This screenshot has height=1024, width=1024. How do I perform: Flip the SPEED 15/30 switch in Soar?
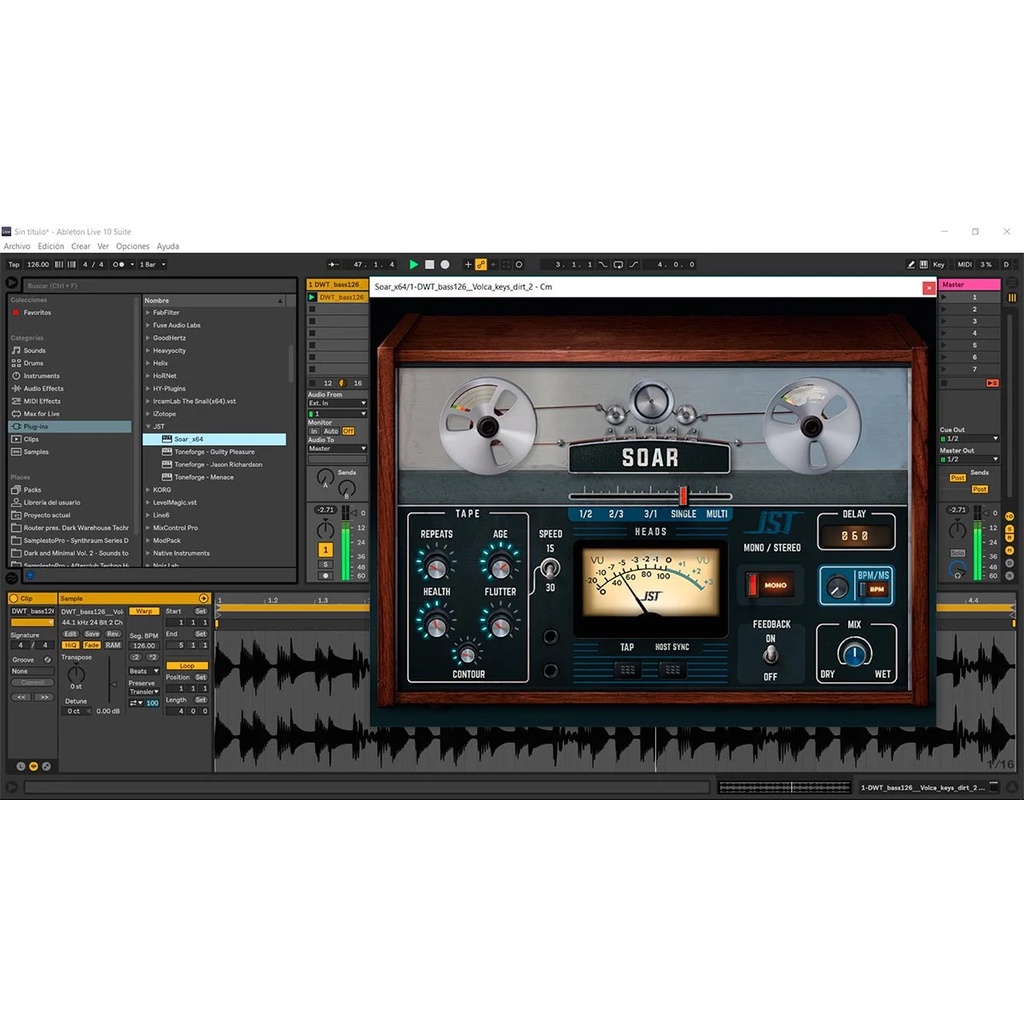[x=550, y=568]
